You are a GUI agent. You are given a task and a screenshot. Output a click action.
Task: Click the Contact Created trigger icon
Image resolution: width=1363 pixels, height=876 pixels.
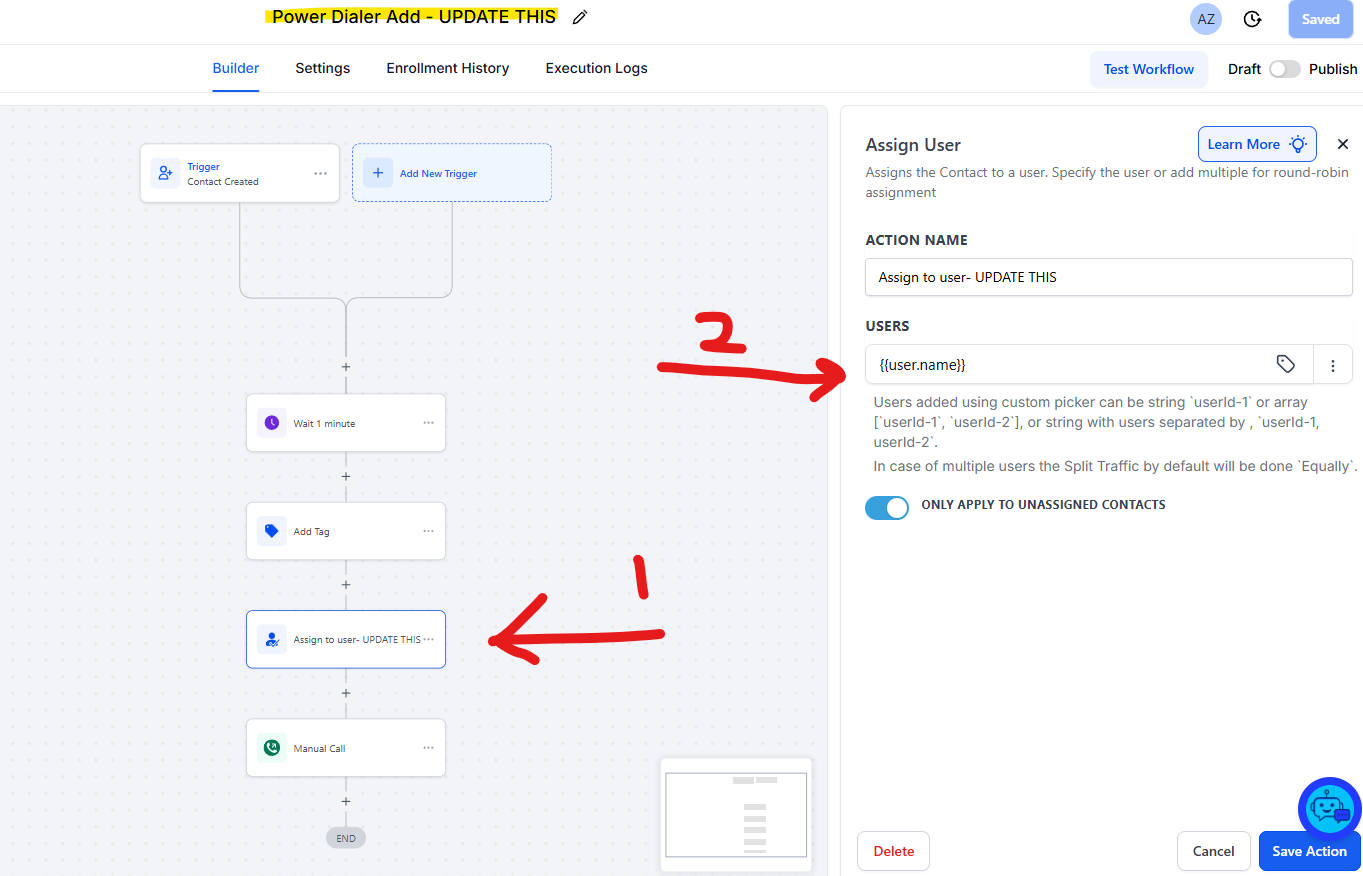(x=166, y=173)
